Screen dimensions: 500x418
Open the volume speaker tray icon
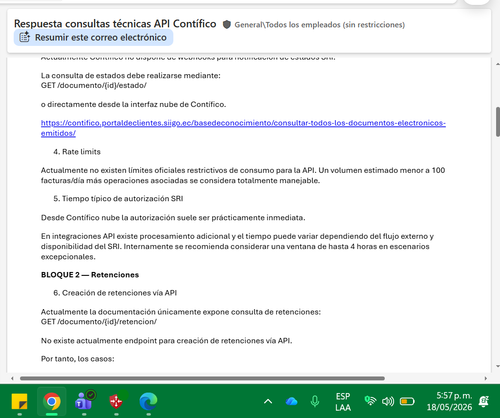coord(388,401)
